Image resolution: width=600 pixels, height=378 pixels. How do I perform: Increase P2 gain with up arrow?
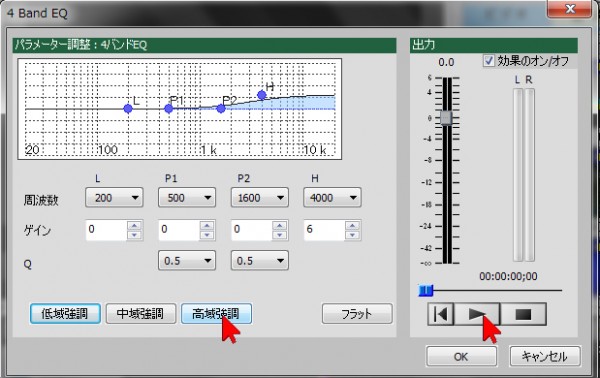280,225
